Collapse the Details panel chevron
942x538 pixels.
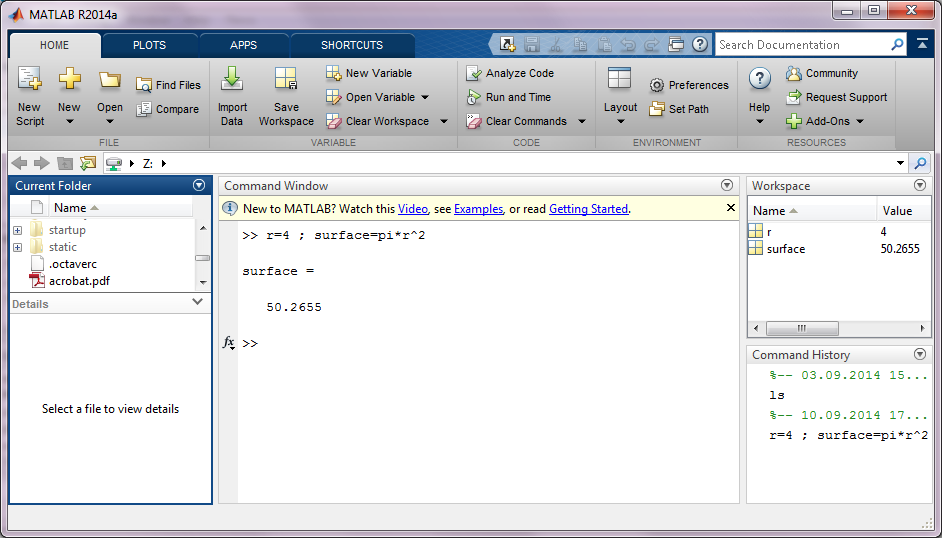[198, 303]
